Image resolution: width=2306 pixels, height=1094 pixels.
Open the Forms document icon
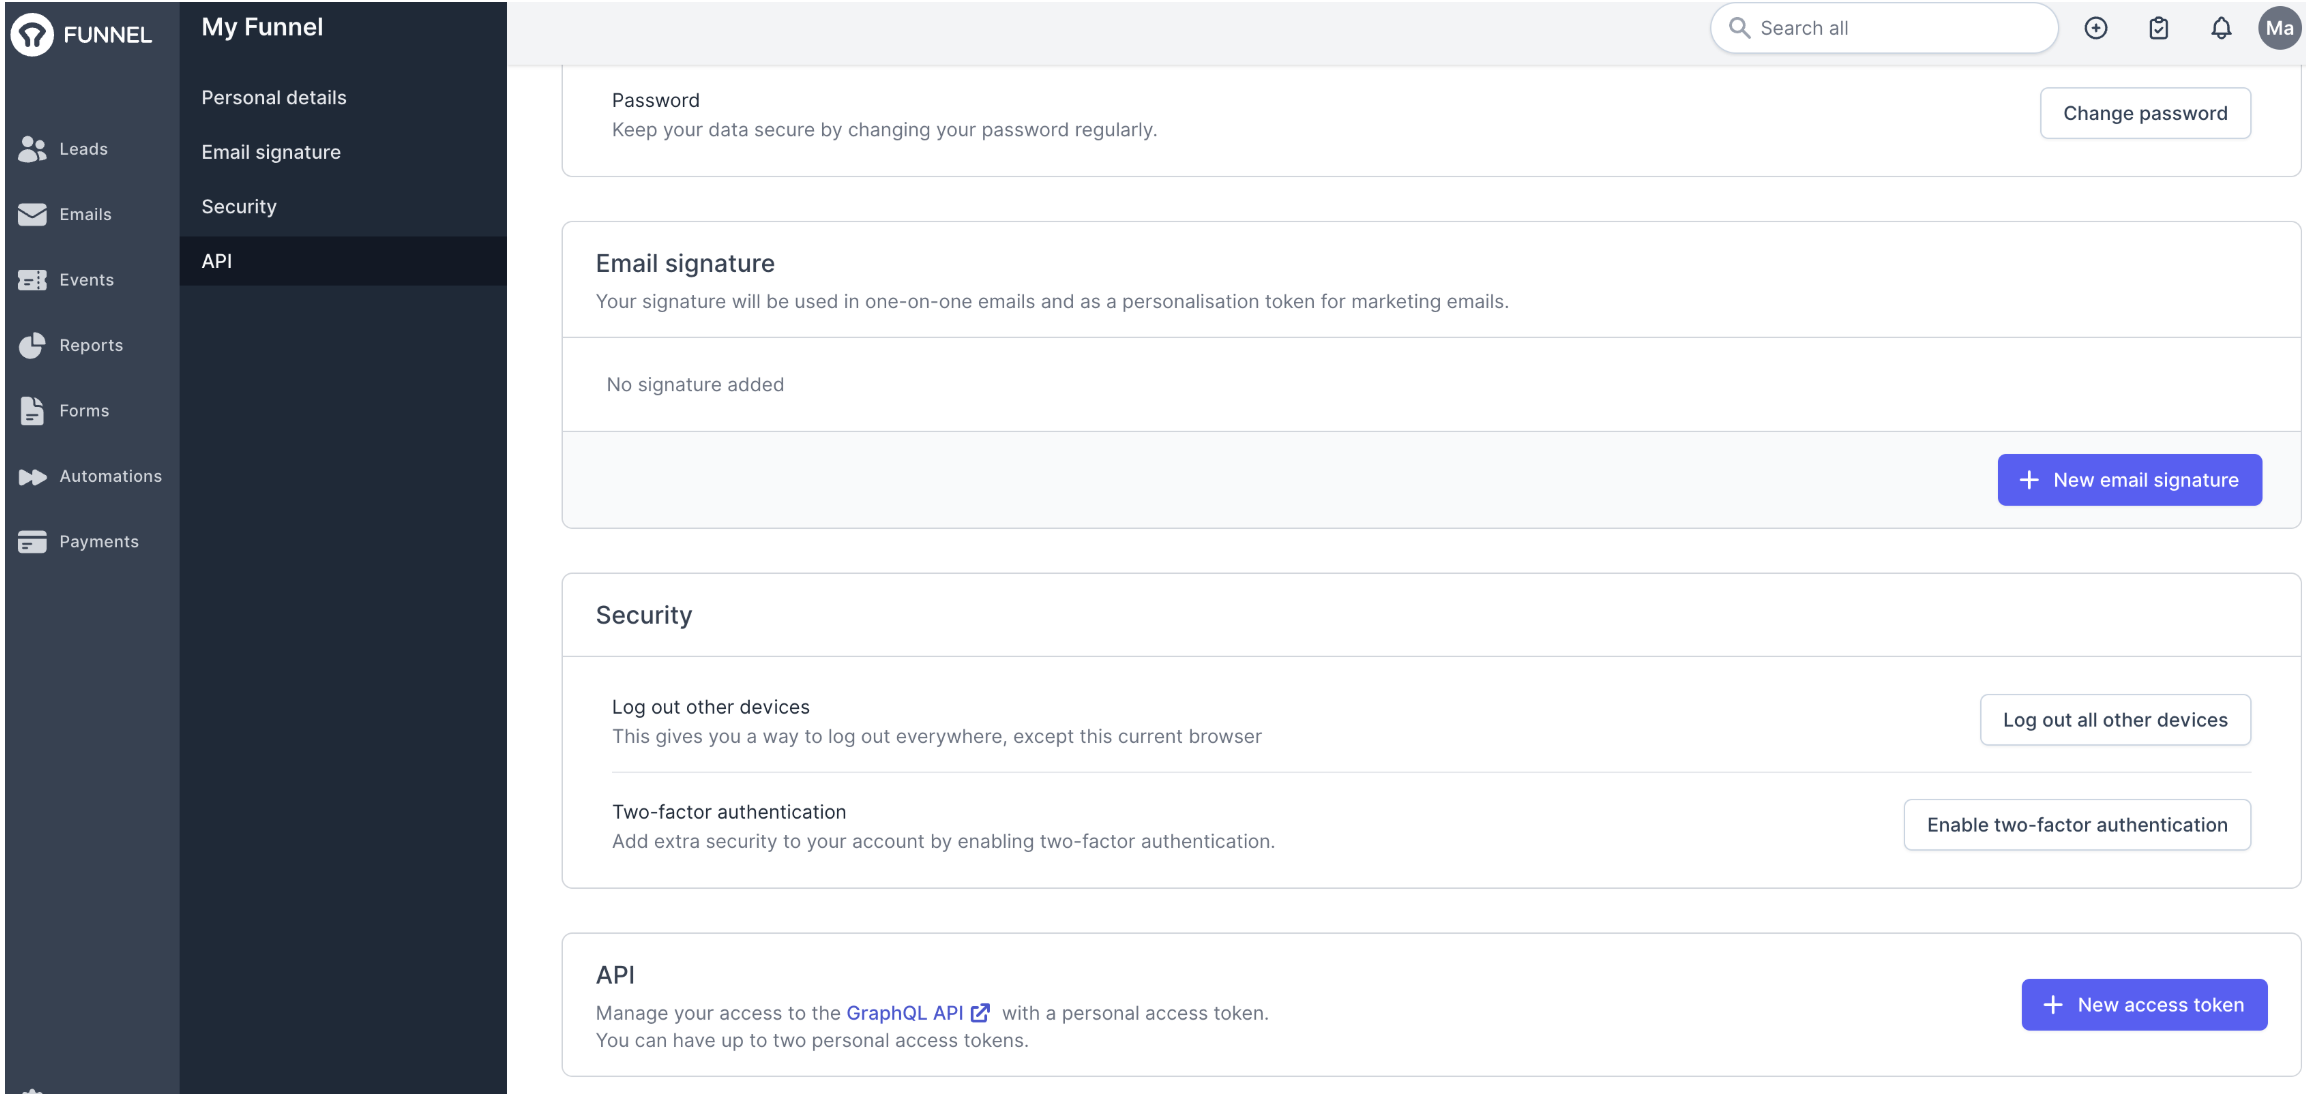coord(32,411)
